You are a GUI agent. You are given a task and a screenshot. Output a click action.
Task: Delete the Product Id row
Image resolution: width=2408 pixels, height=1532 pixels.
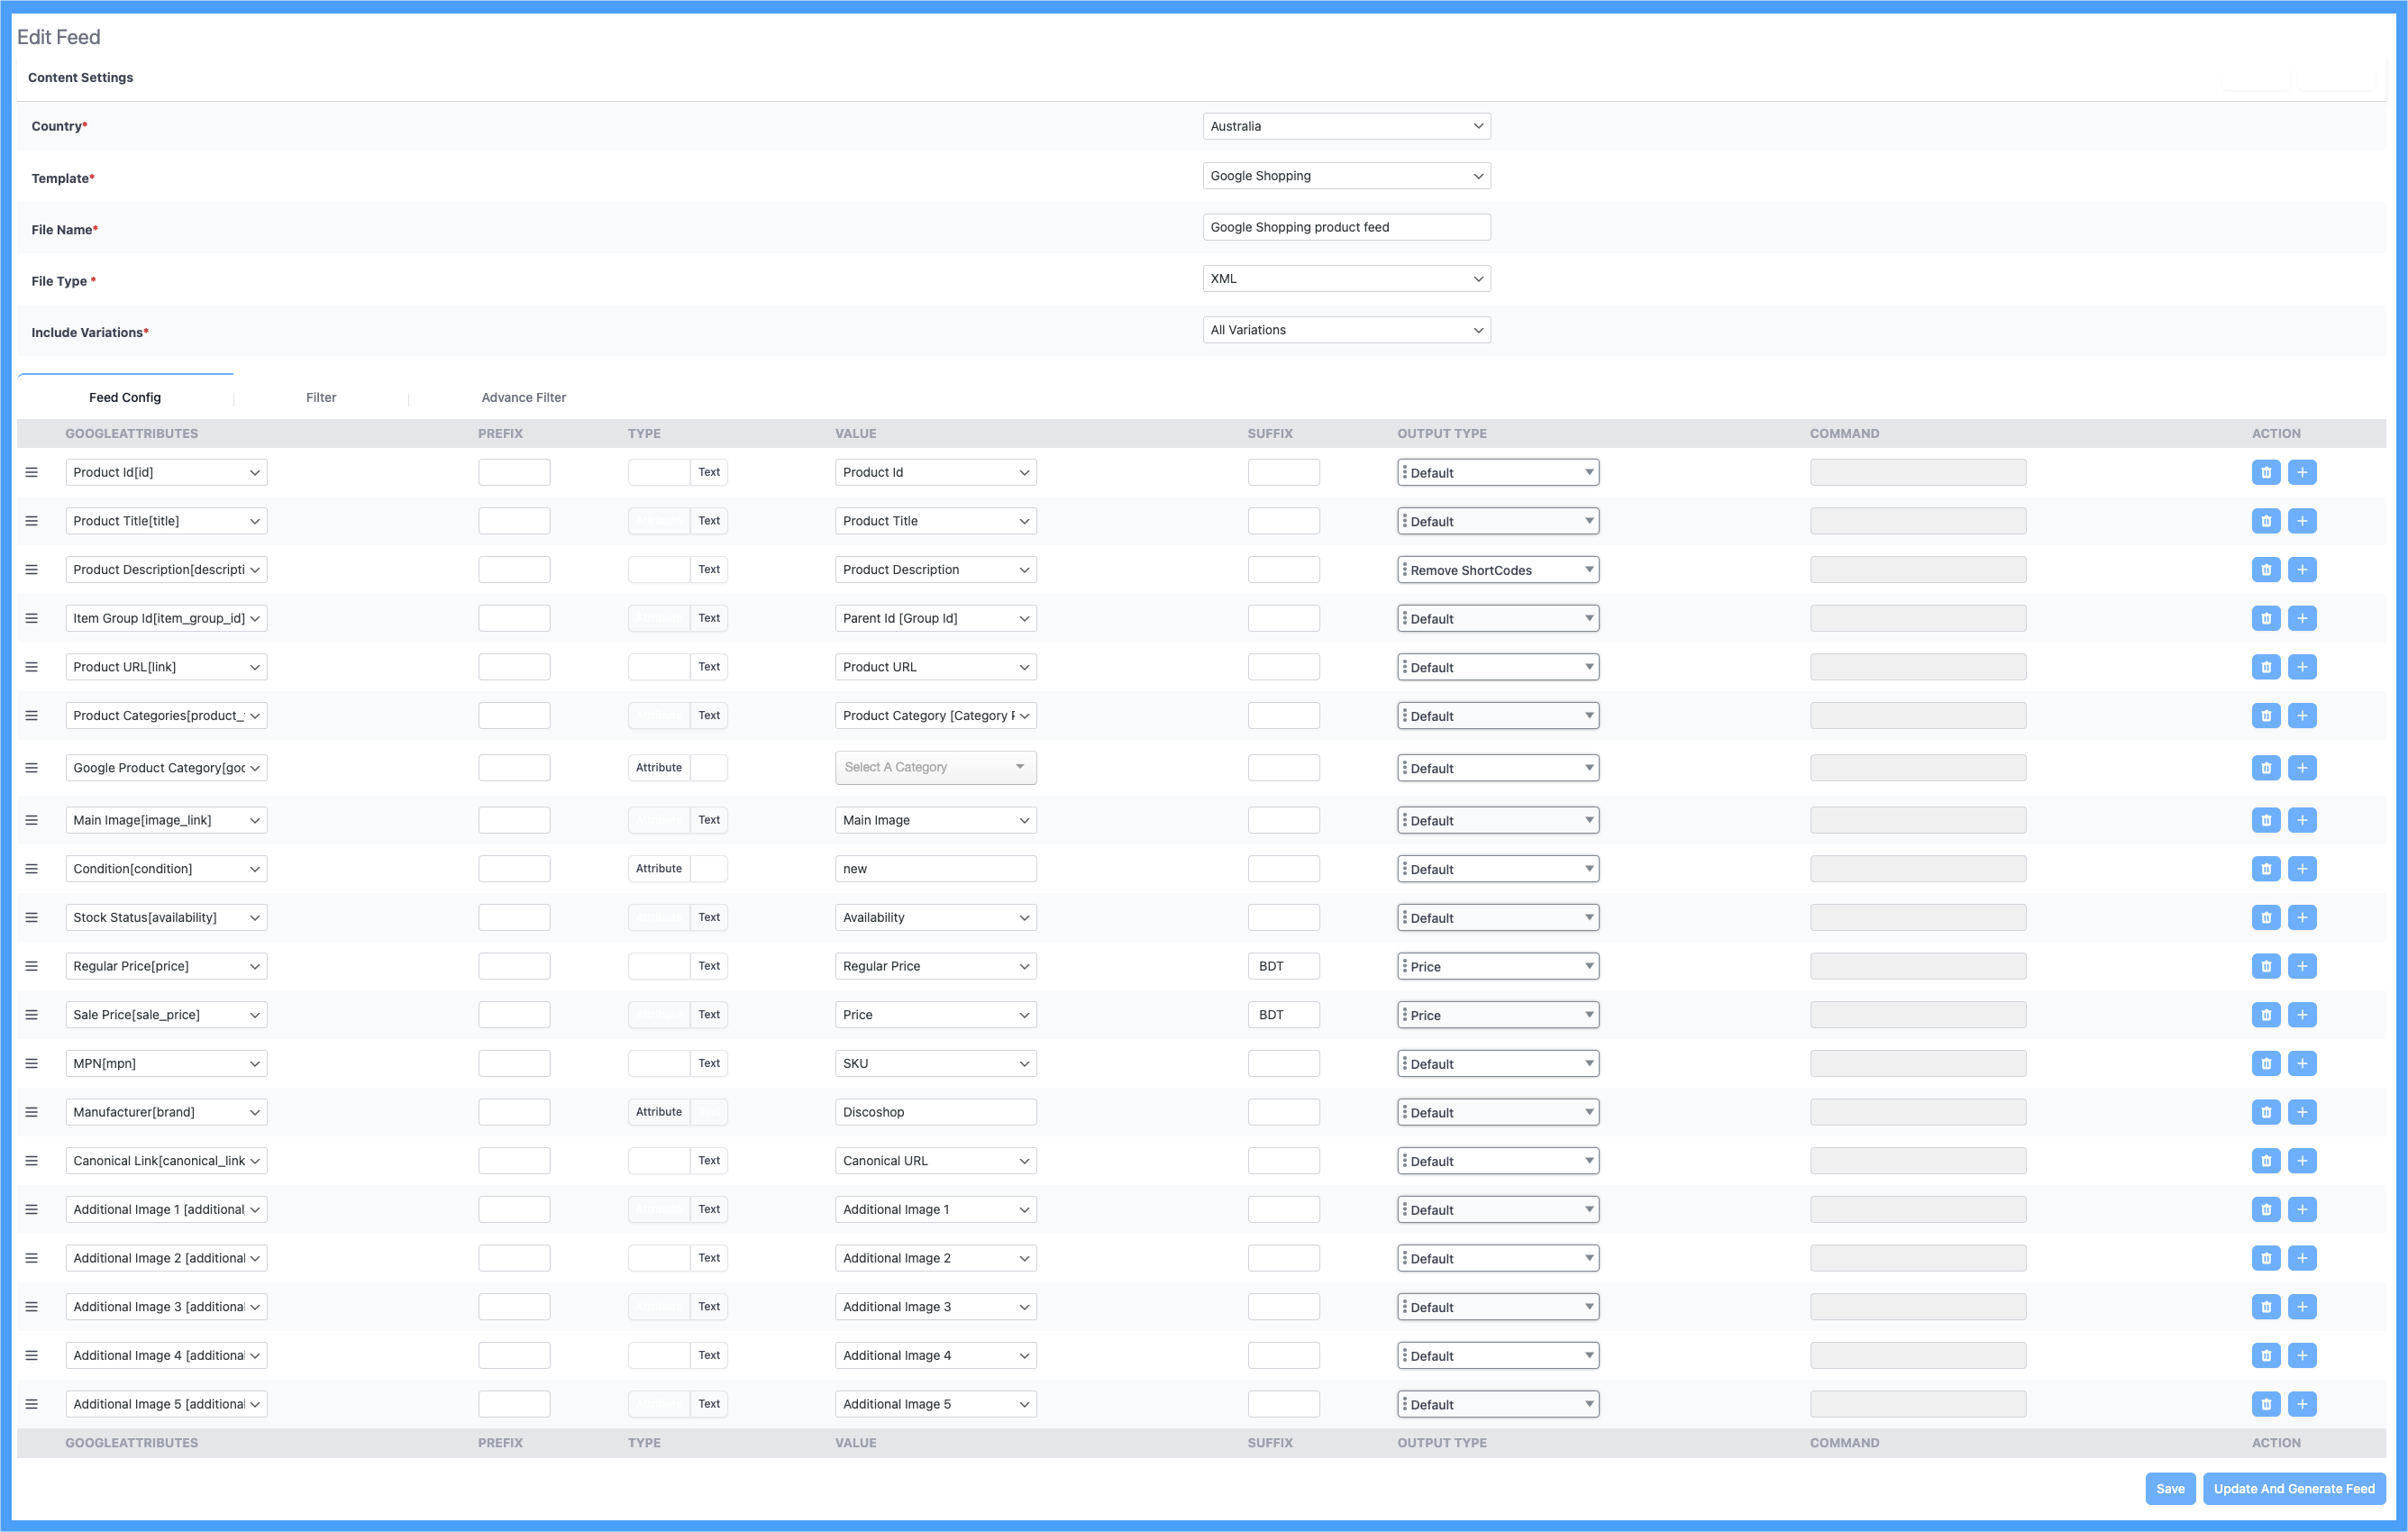tap(2266, 472)
